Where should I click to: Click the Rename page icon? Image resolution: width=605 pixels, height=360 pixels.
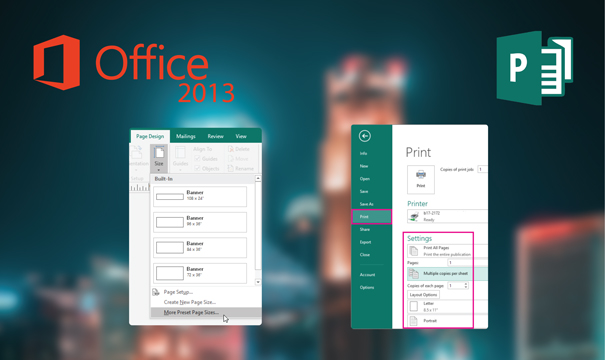[231, 168]
